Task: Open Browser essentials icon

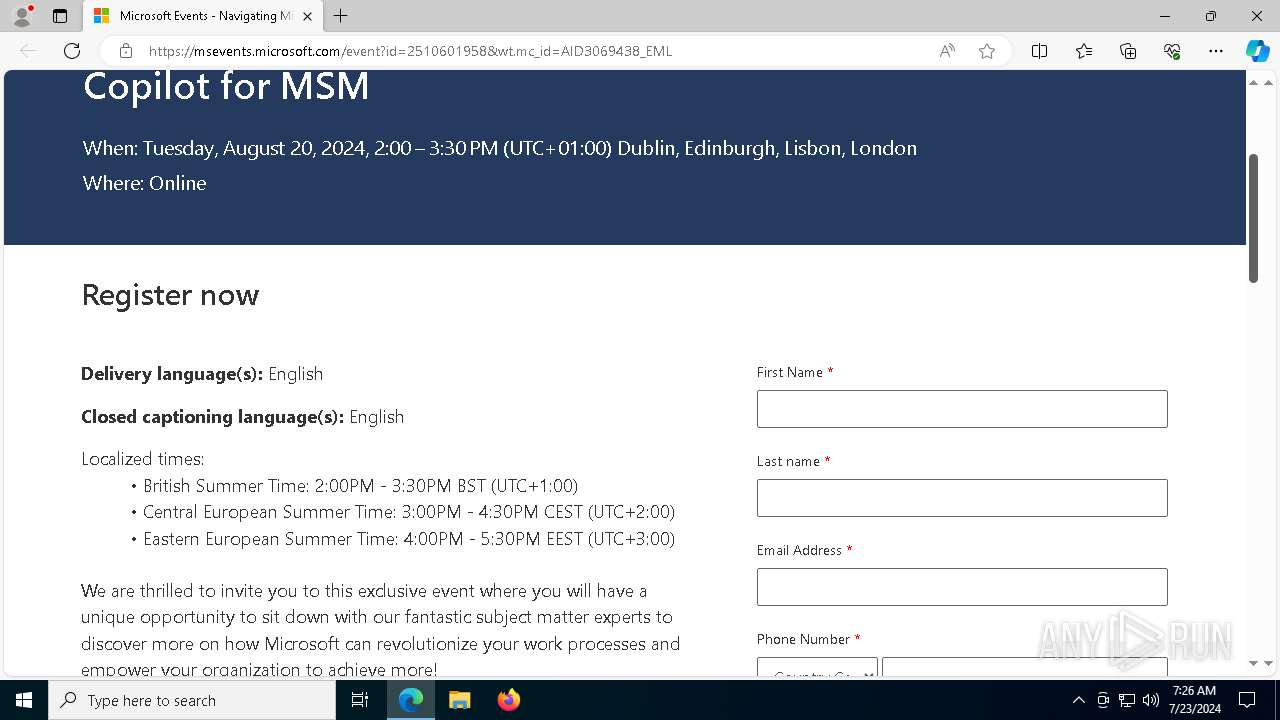Action: [1172, 51]
